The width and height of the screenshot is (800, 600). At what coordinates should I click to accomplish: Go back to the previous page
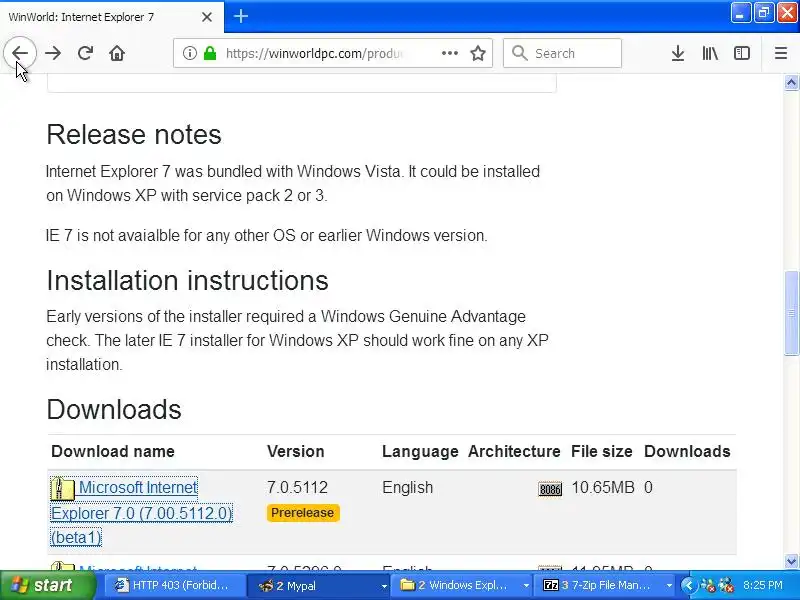(x=20, y=53)
